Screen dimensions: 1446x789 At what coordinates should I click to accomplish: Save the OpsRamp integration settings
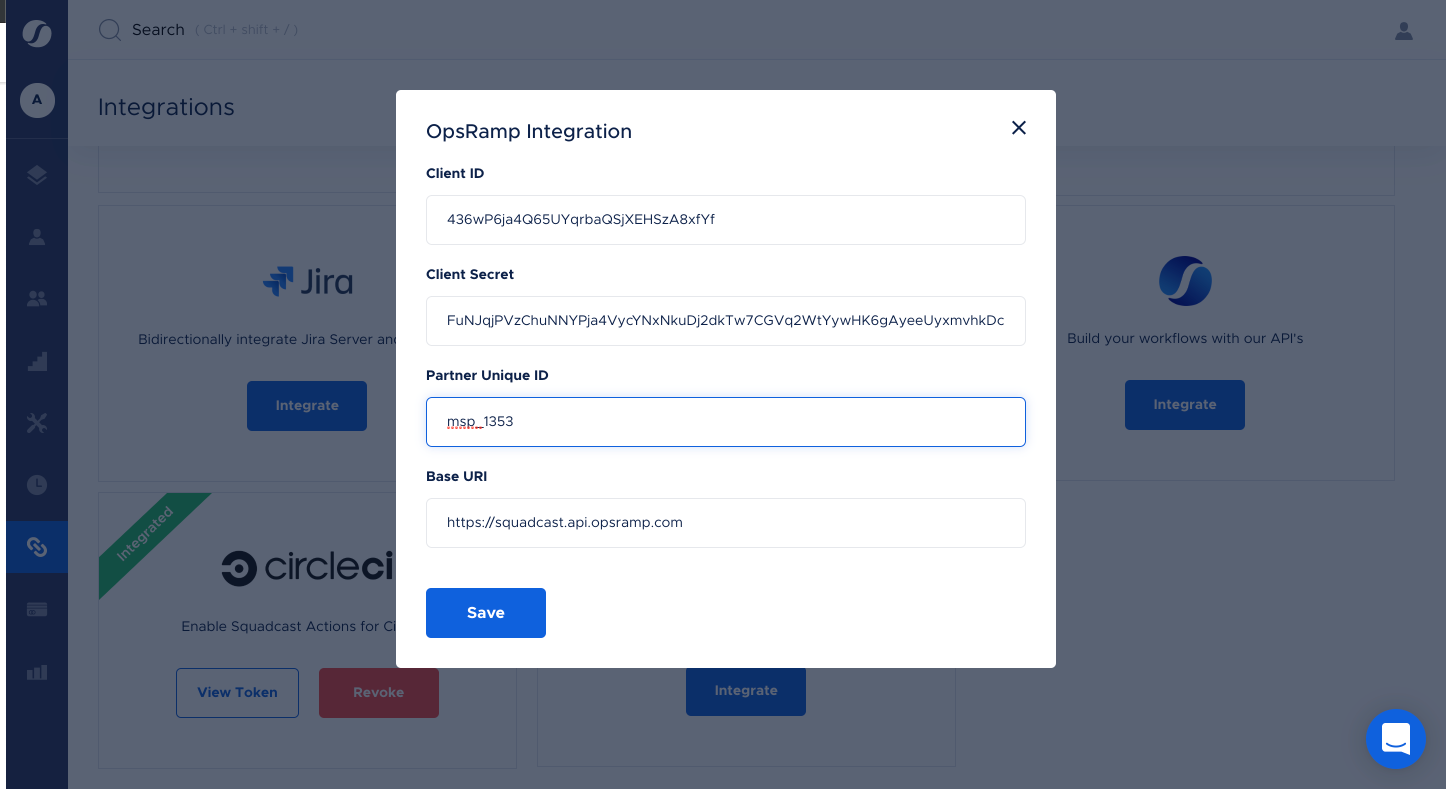486,613
